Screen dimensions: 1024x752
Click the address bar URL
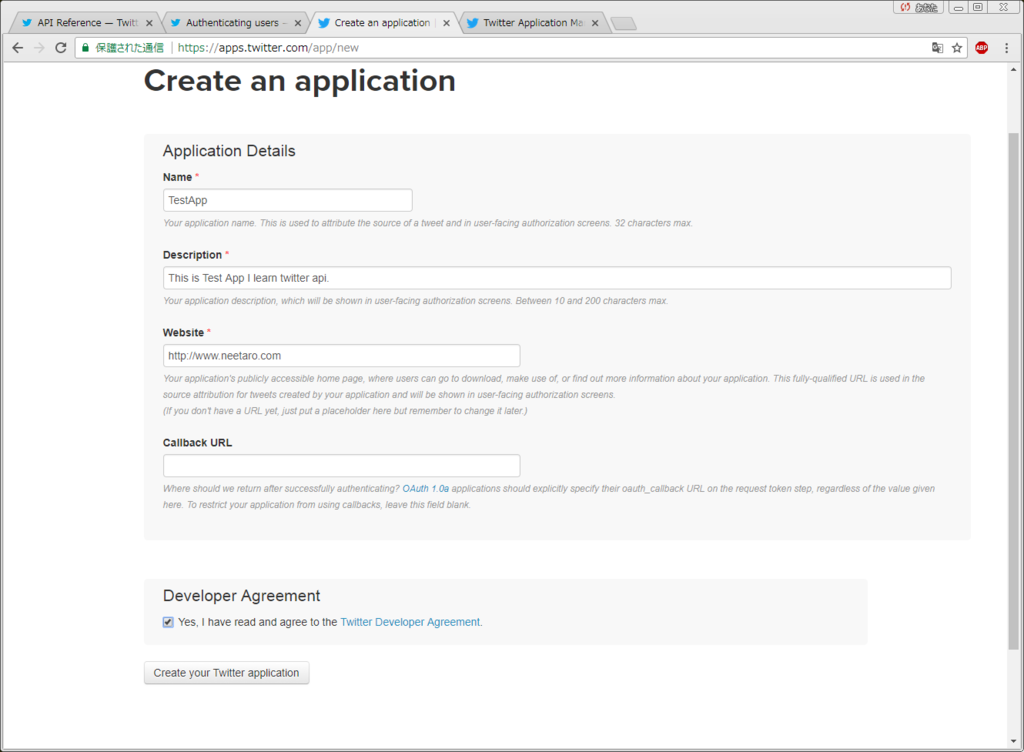coord(268,48)
